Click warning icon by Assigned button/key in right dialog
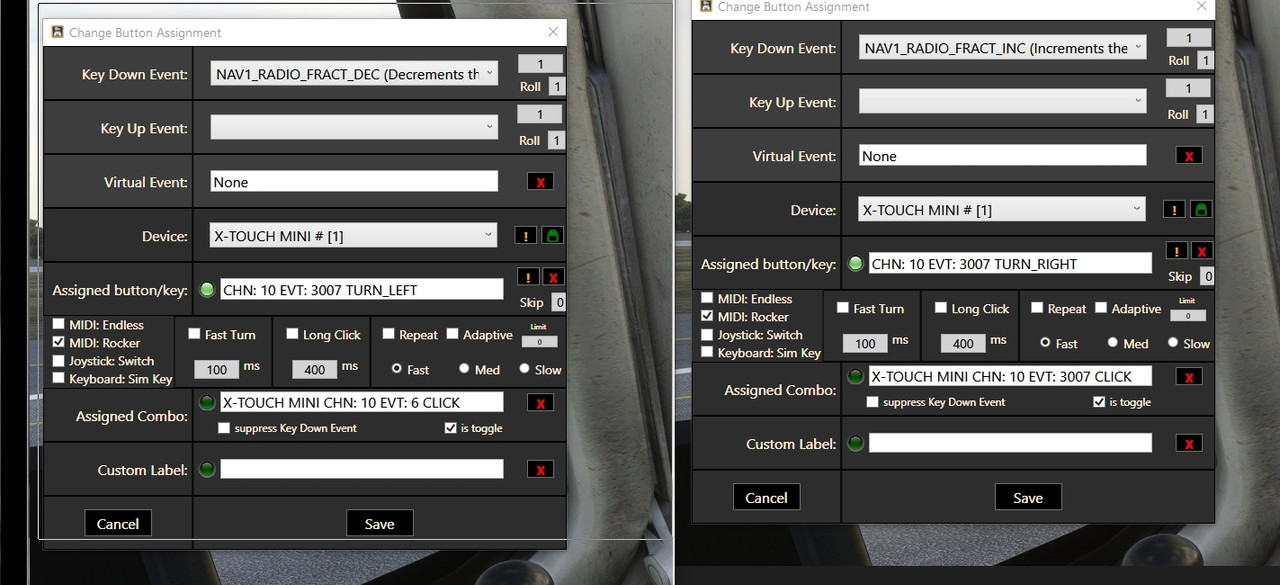The width and height of the screenshot is (1280, 585). (x=1176, y=251)
